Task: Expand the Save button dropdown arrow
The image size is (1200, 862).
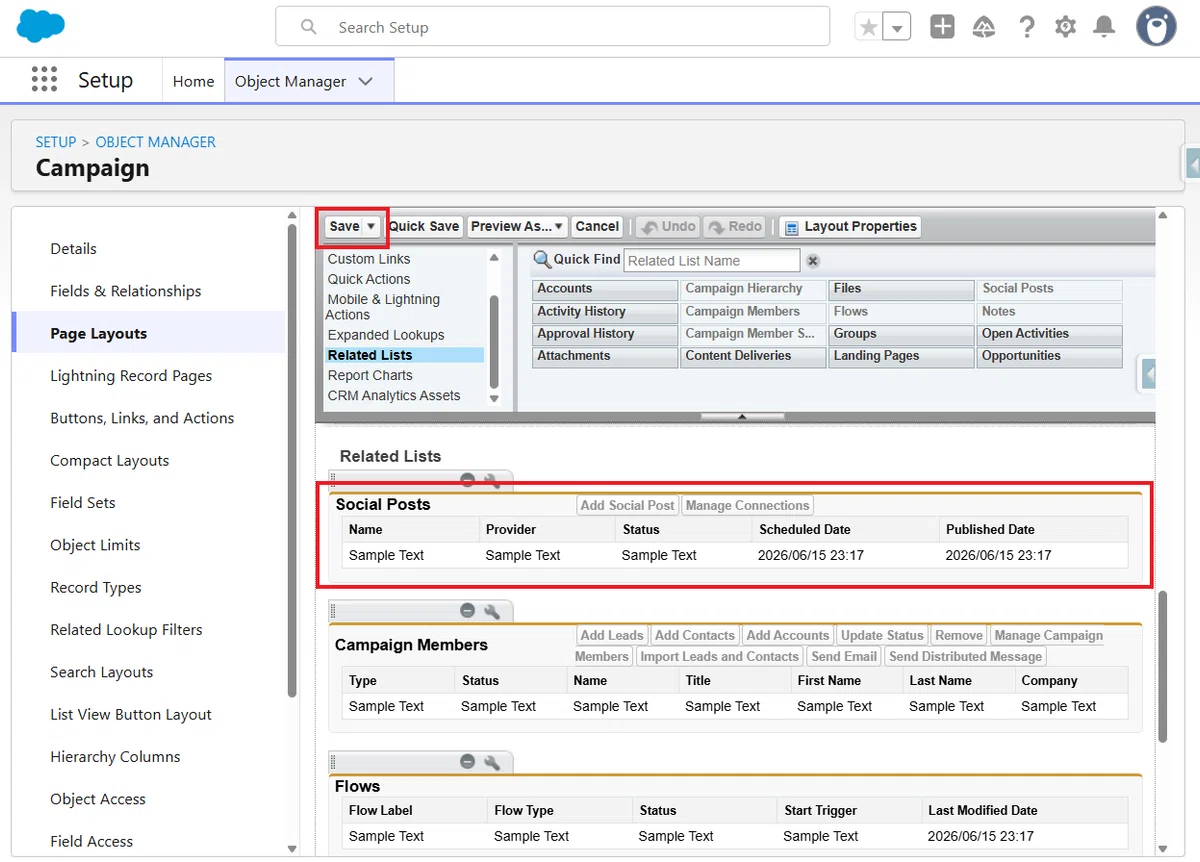Action: [371, 227]
